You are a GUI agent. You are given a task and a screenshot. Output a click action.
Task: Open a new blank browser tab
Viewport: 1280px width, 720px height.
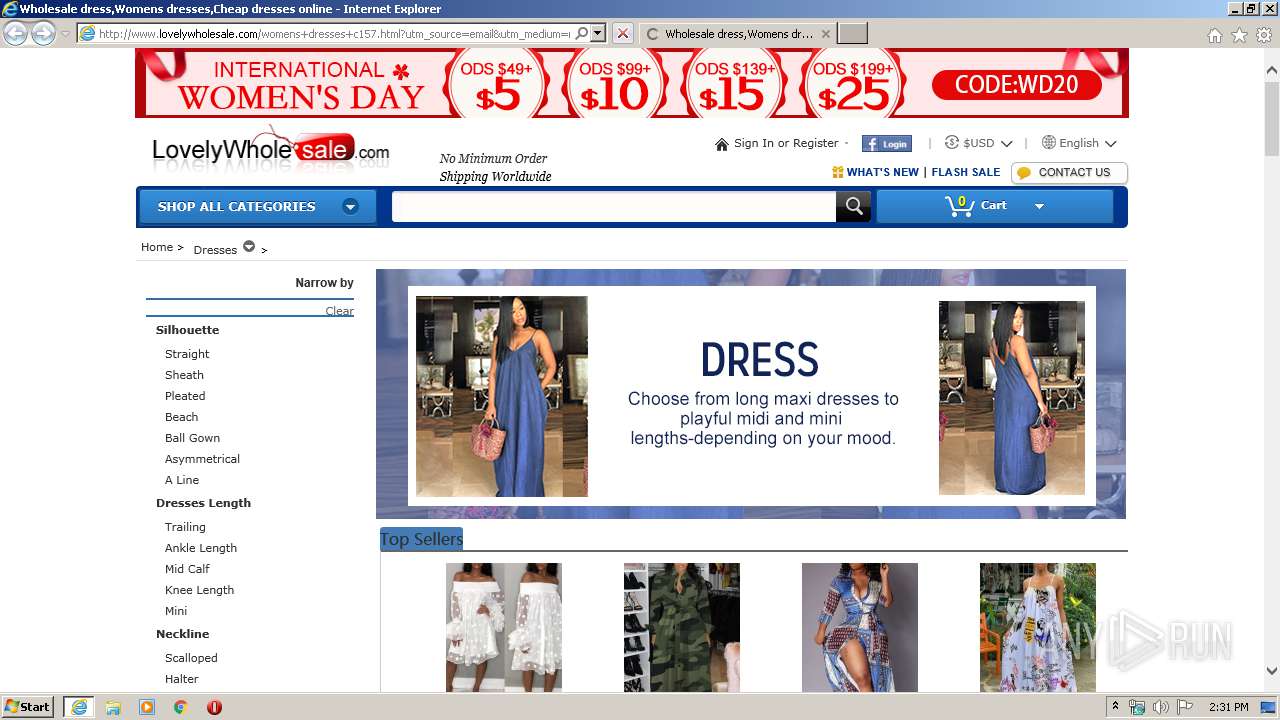pos(852,34)
